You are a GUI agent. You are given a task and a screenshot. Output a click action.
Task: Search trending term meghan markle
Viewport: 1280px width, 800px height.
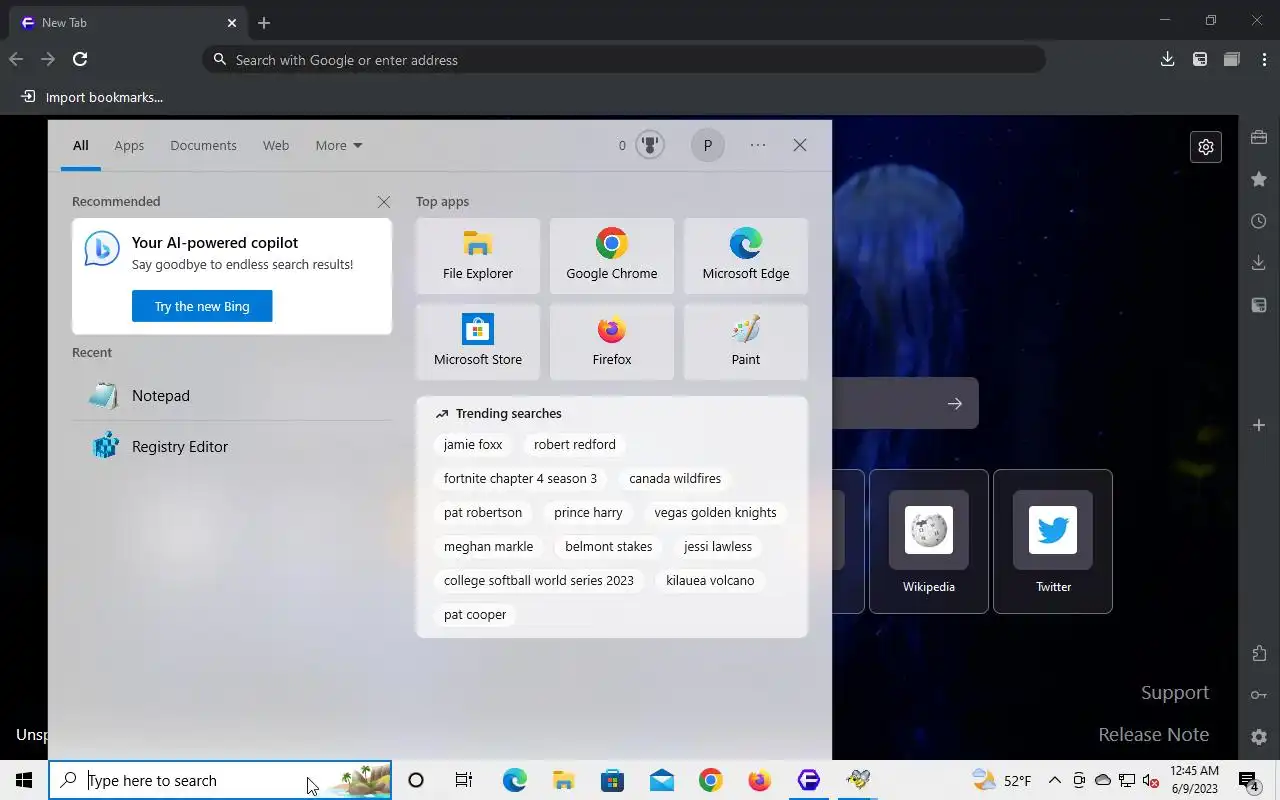coord(488,546)
